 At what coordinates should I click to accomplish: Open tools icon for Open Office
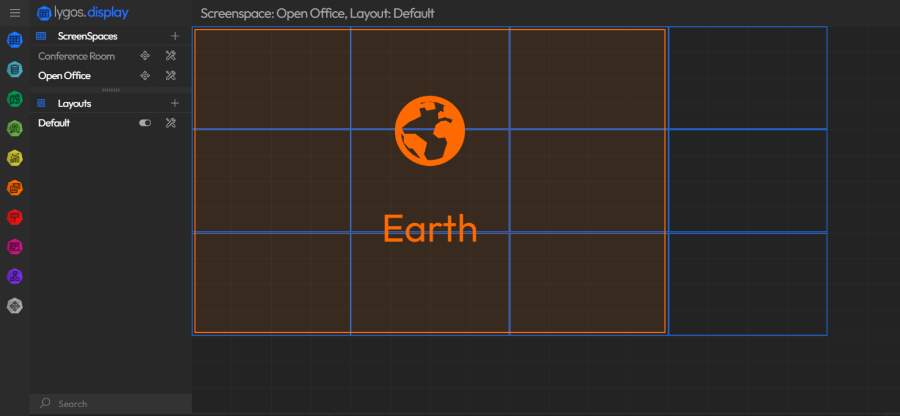click(170, 75)
